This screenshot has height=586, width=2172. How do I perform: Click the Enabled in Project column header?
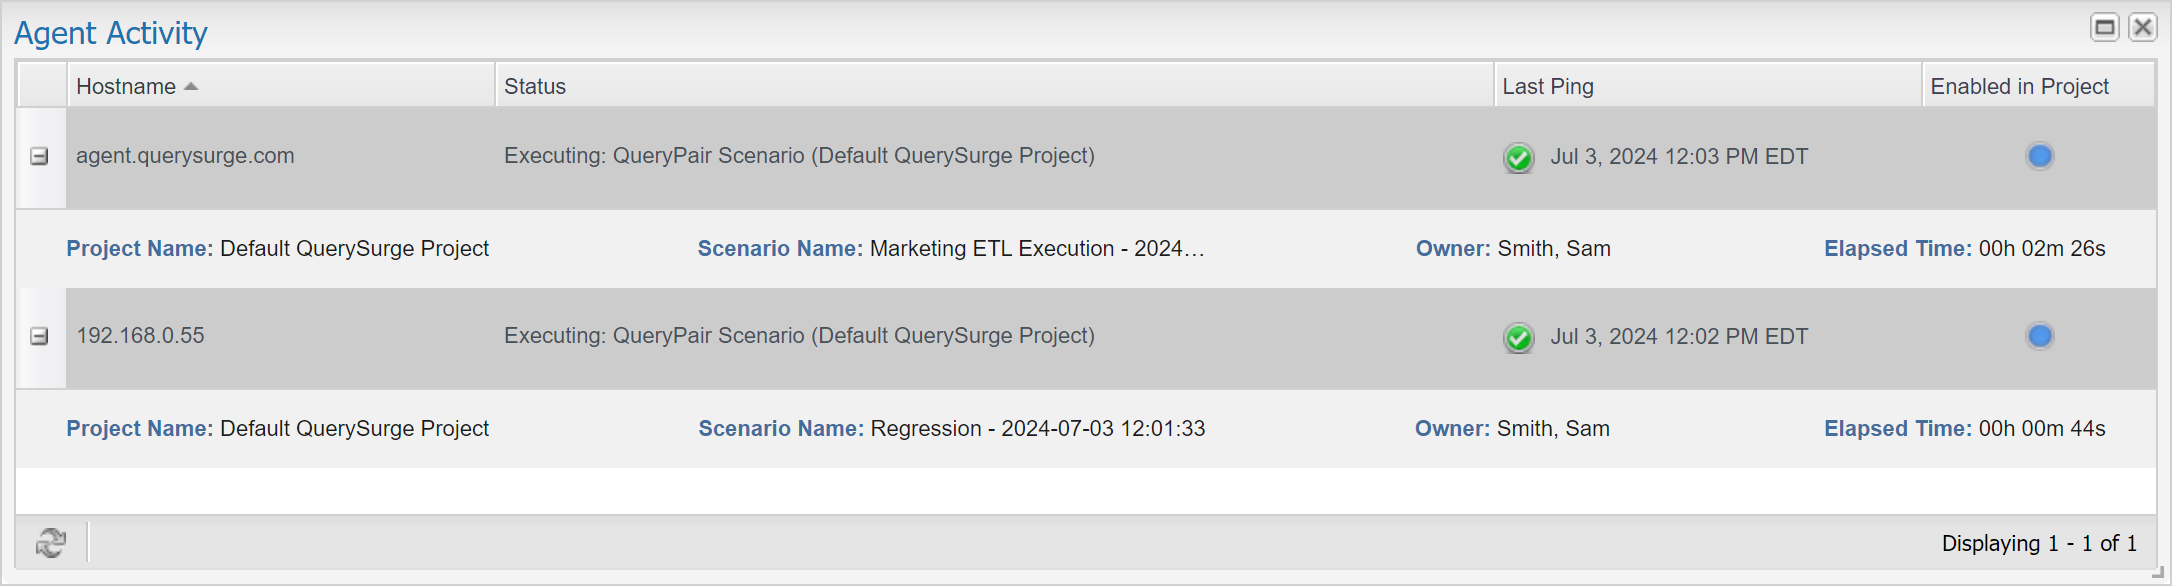coord(2019,87)
